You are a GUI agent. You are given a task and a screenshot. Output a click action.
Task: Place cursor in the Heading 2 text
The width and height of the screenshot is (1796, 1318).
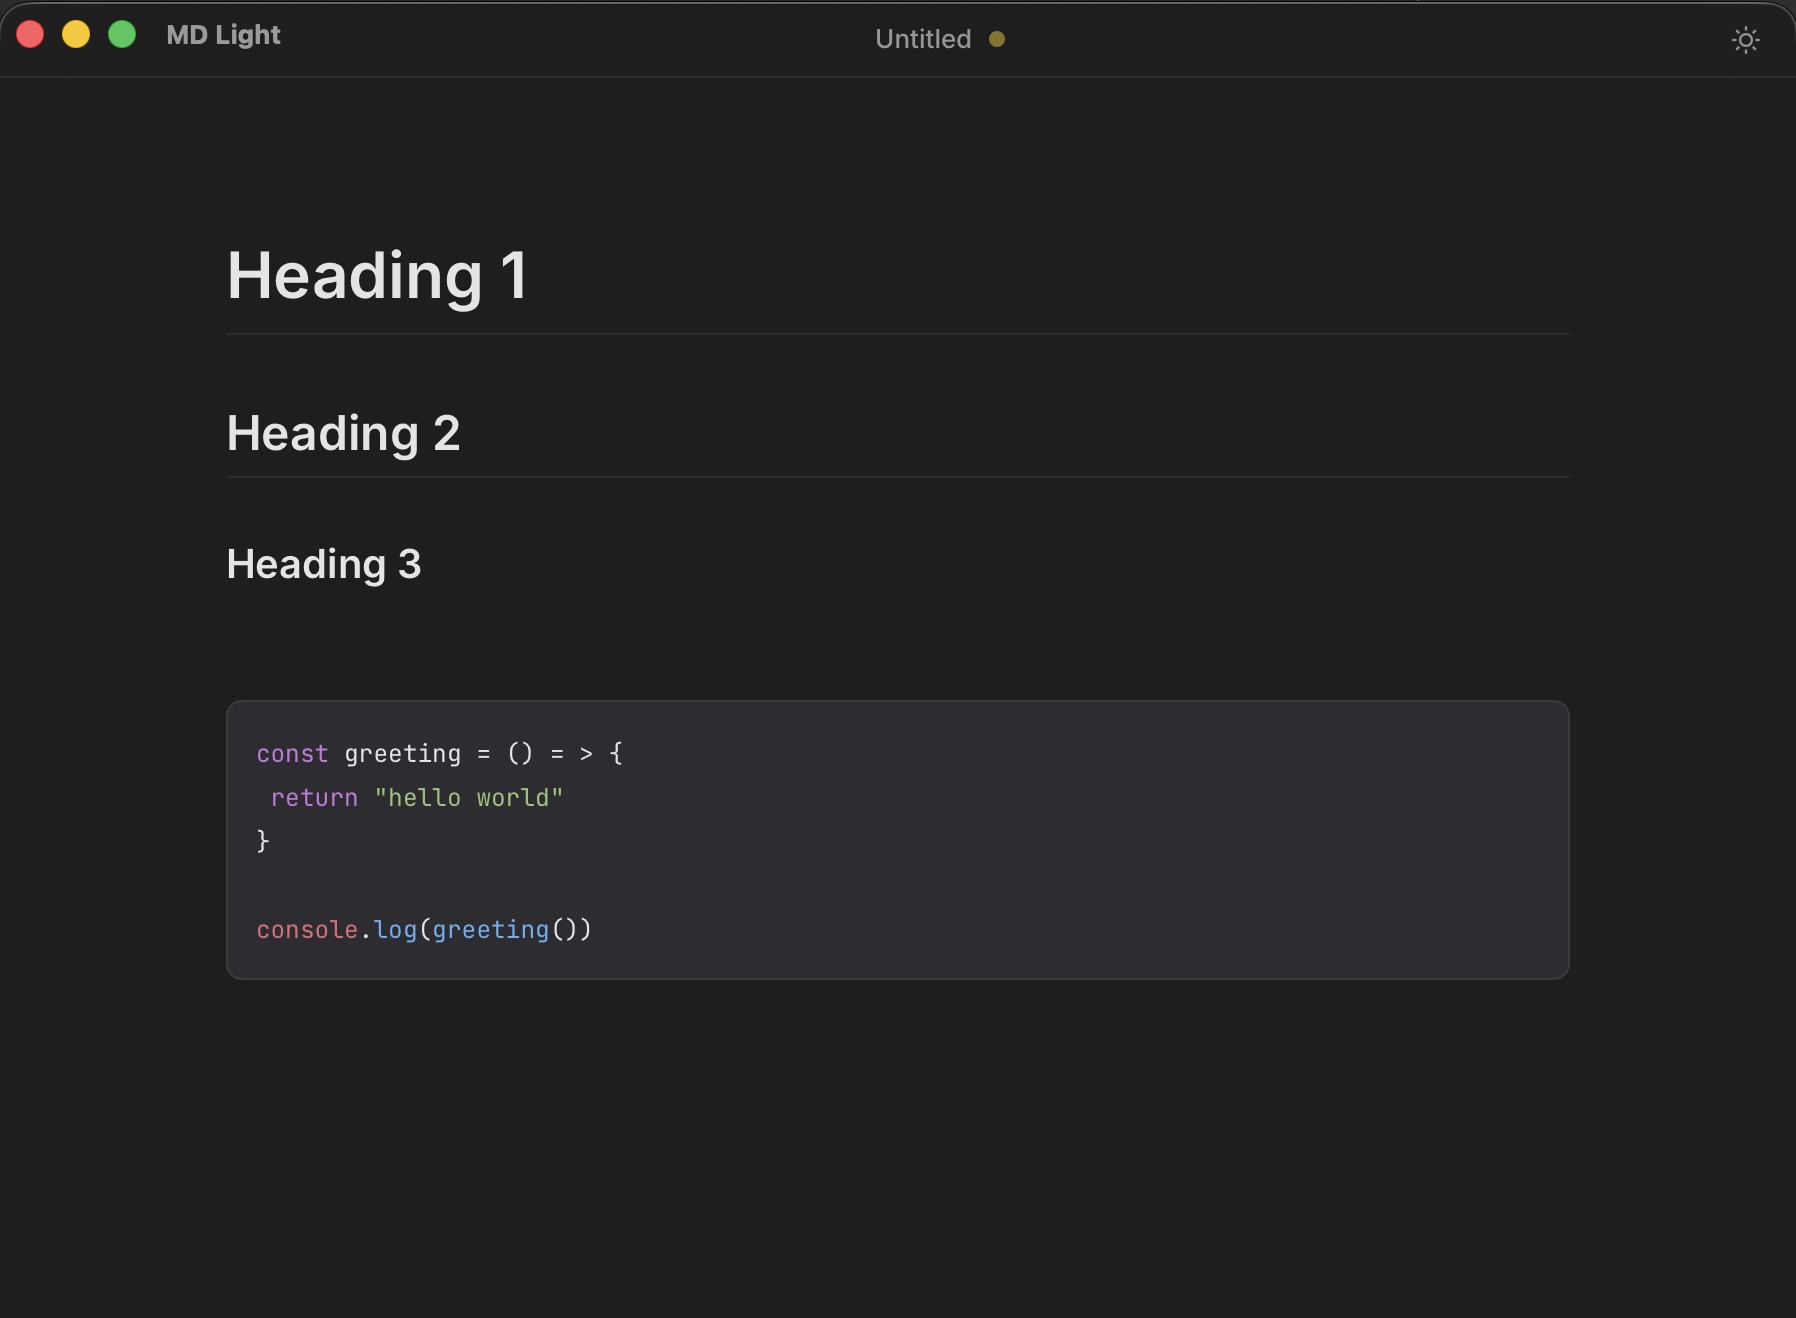point(343,434)
